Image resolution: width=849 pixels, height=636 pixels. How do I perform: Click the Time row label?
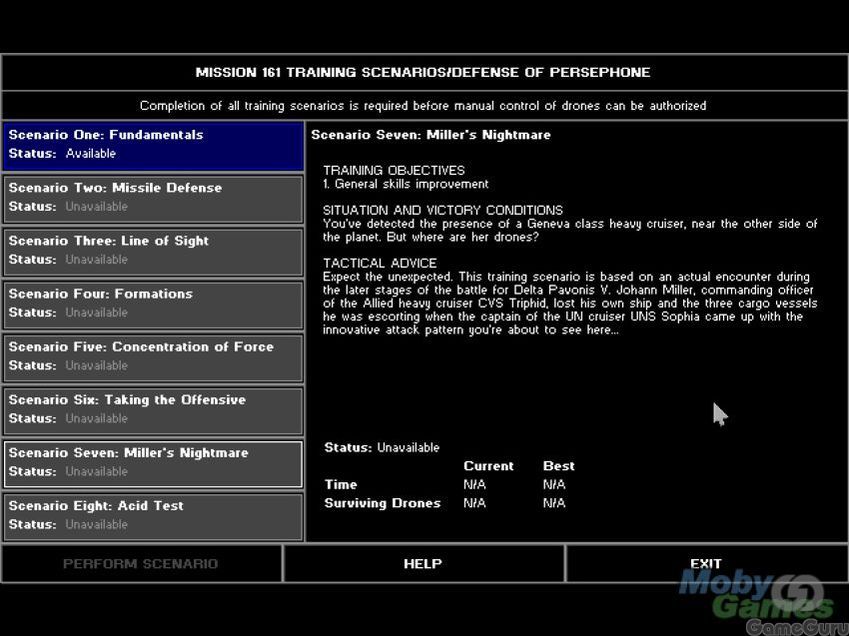(x=341, y=484)
